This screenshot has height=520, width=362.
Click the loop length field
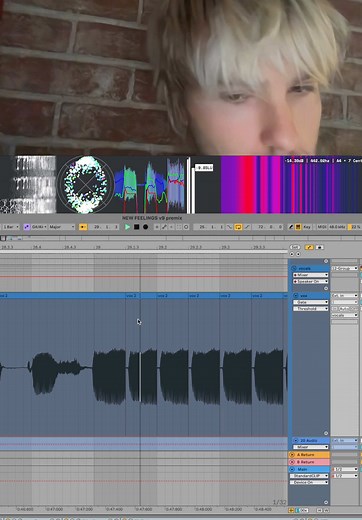(x=268, y=227)
